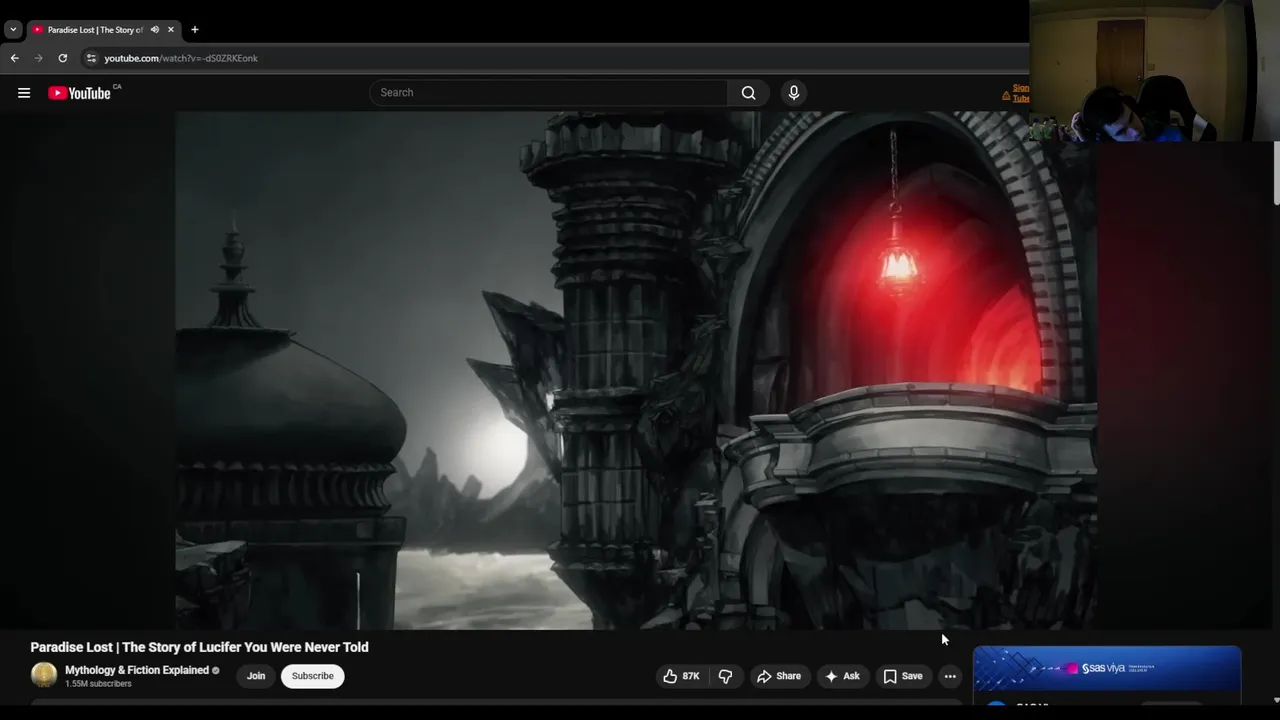Click the search magnifier button
1280x720 pixels.
click(748, 93)
